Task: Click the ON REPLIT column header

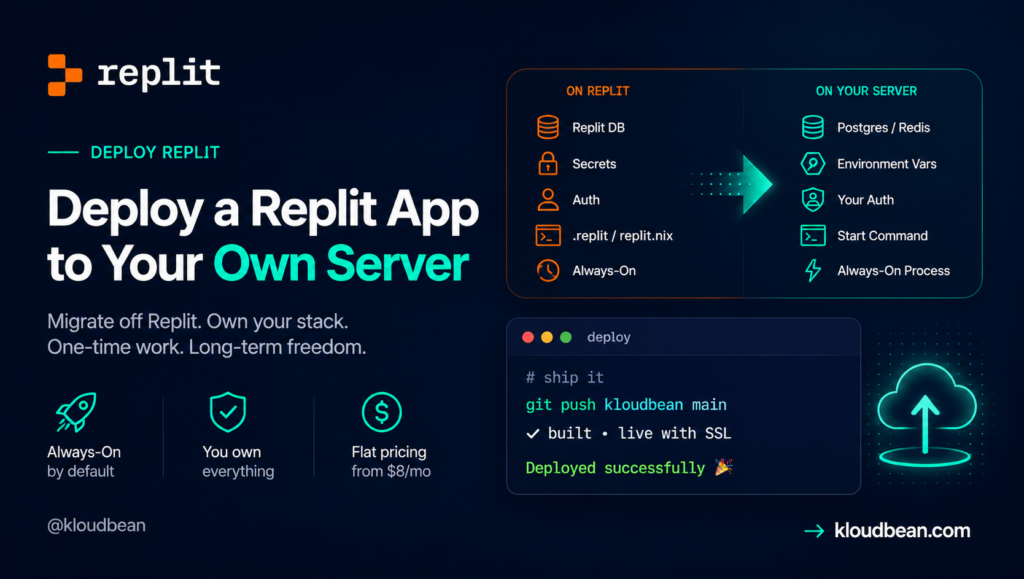Action: click(x=598, y=91)
